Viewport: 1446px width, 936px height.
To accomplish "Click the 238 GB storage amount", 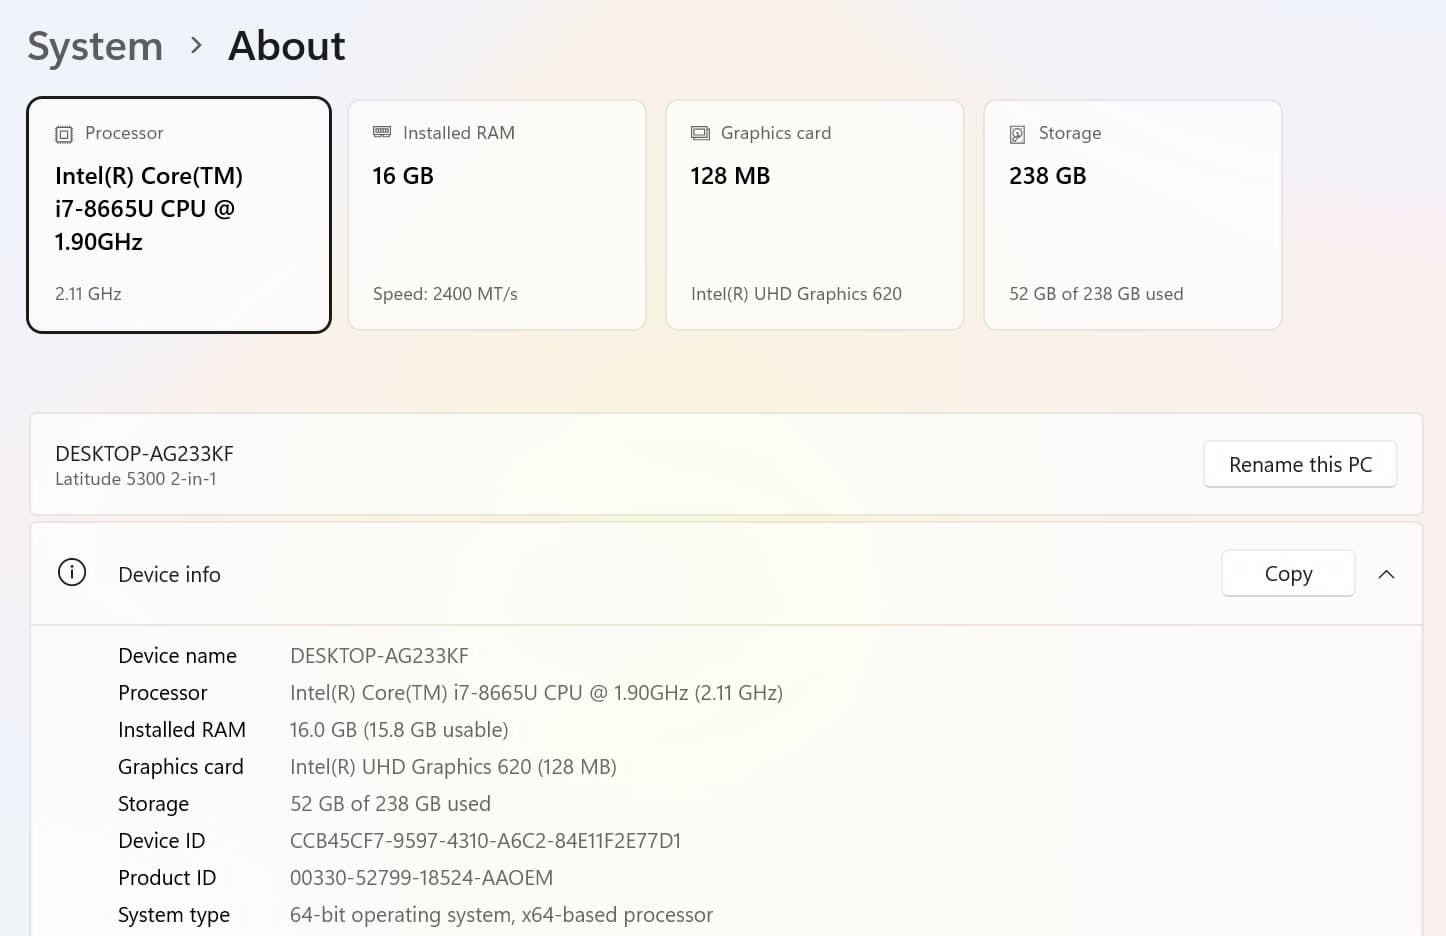I will point(1047,176).
